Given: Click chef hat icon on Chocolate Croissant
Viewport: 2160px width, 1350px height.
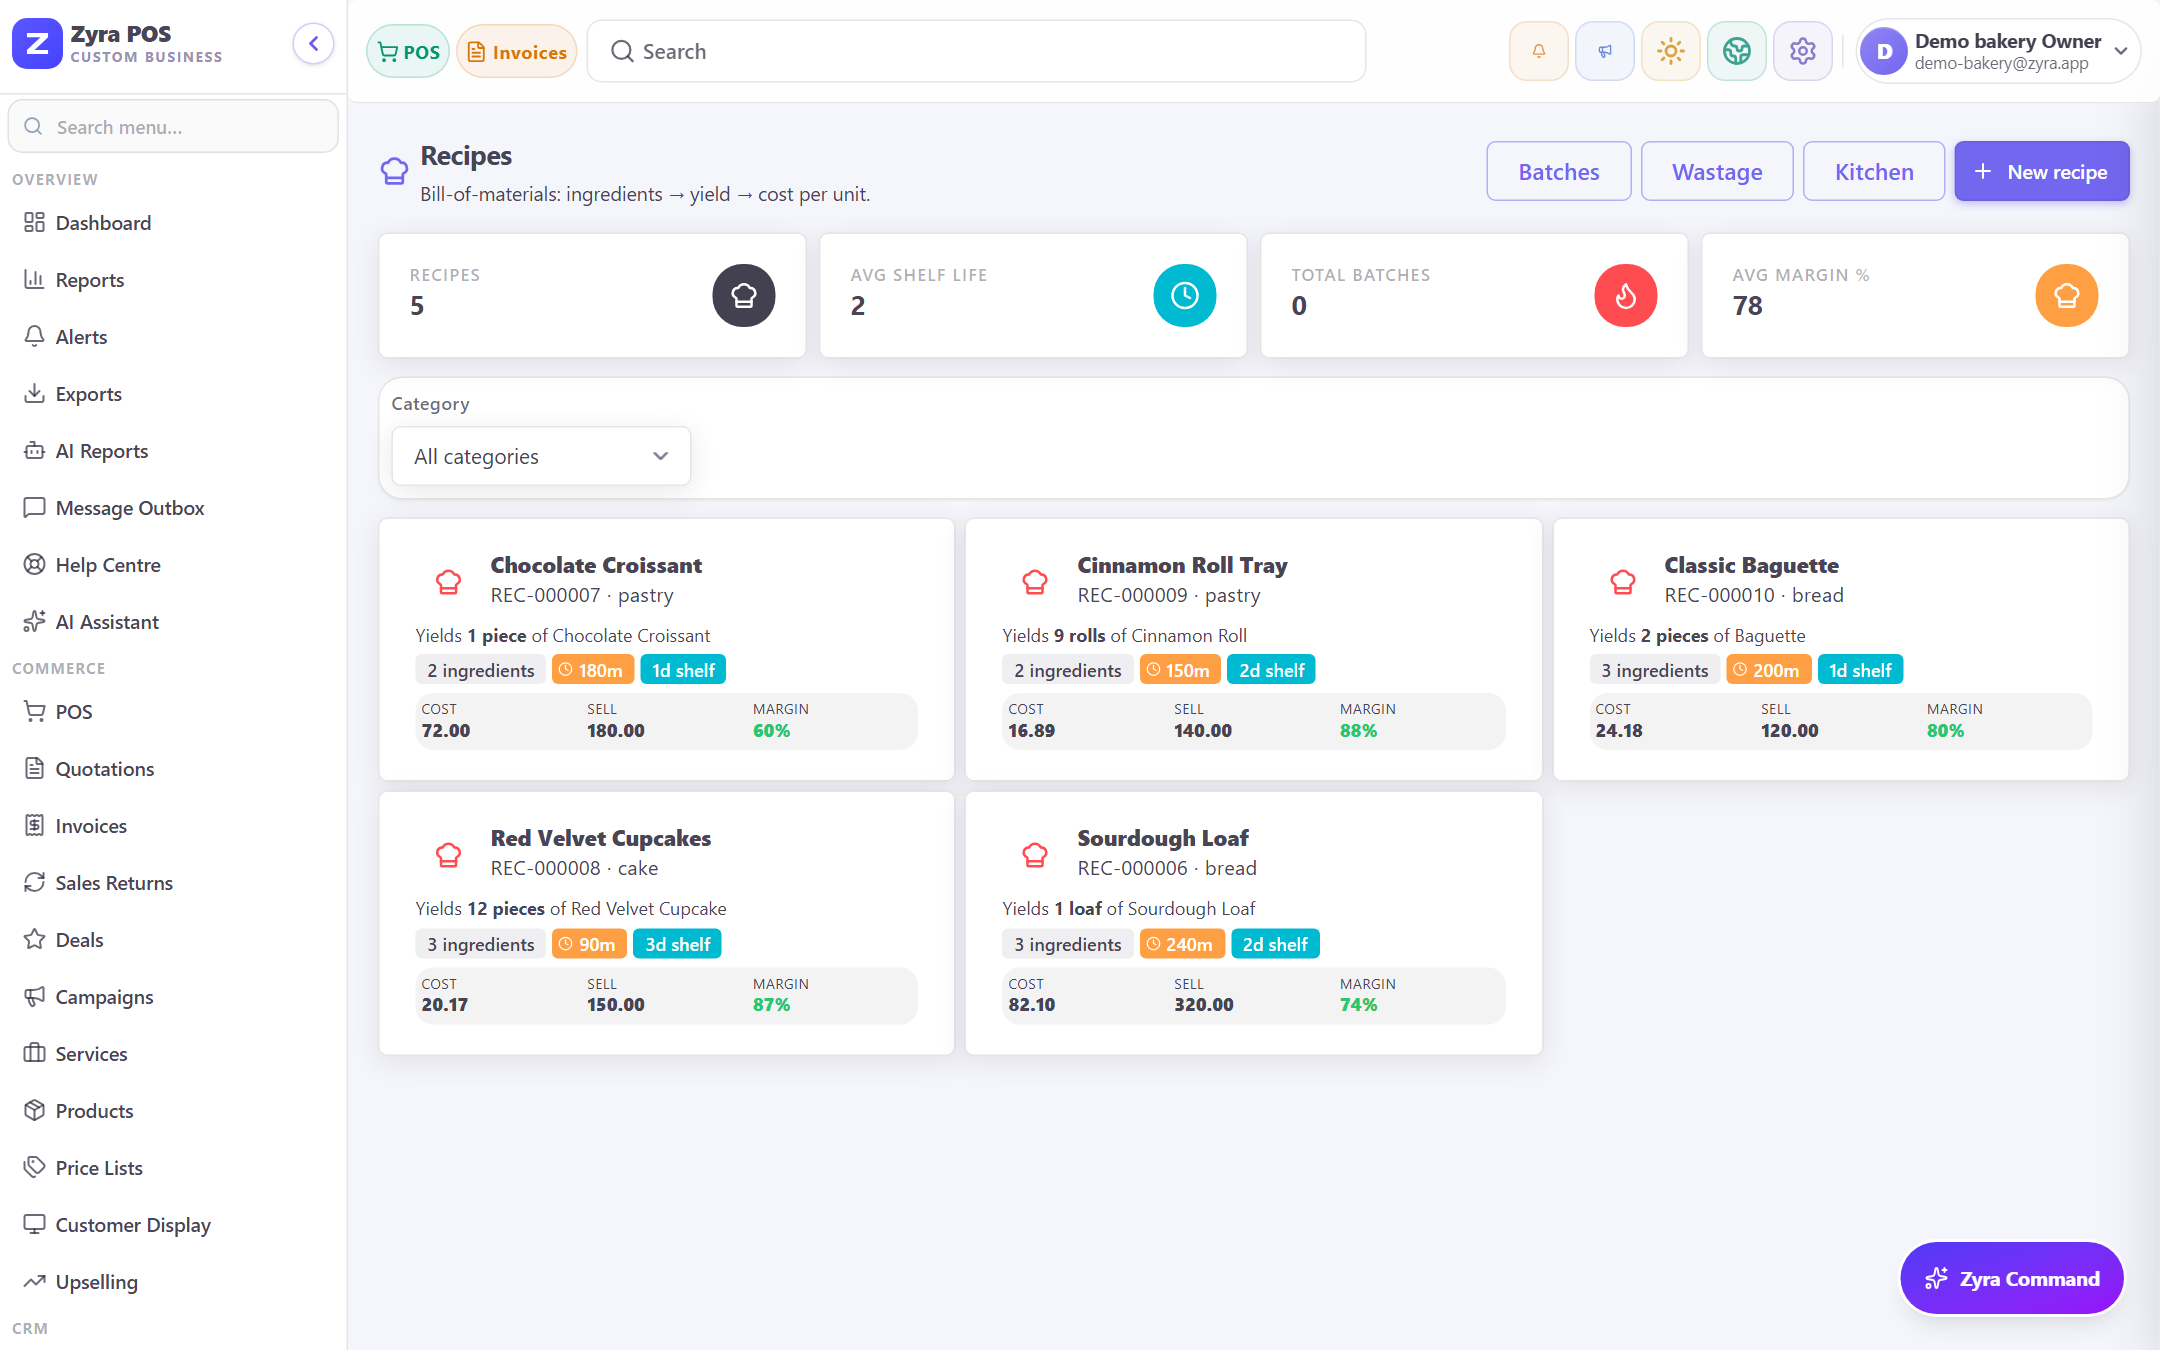Looking at the screenshot, I should pyautogui.click(x=448, y=581).
